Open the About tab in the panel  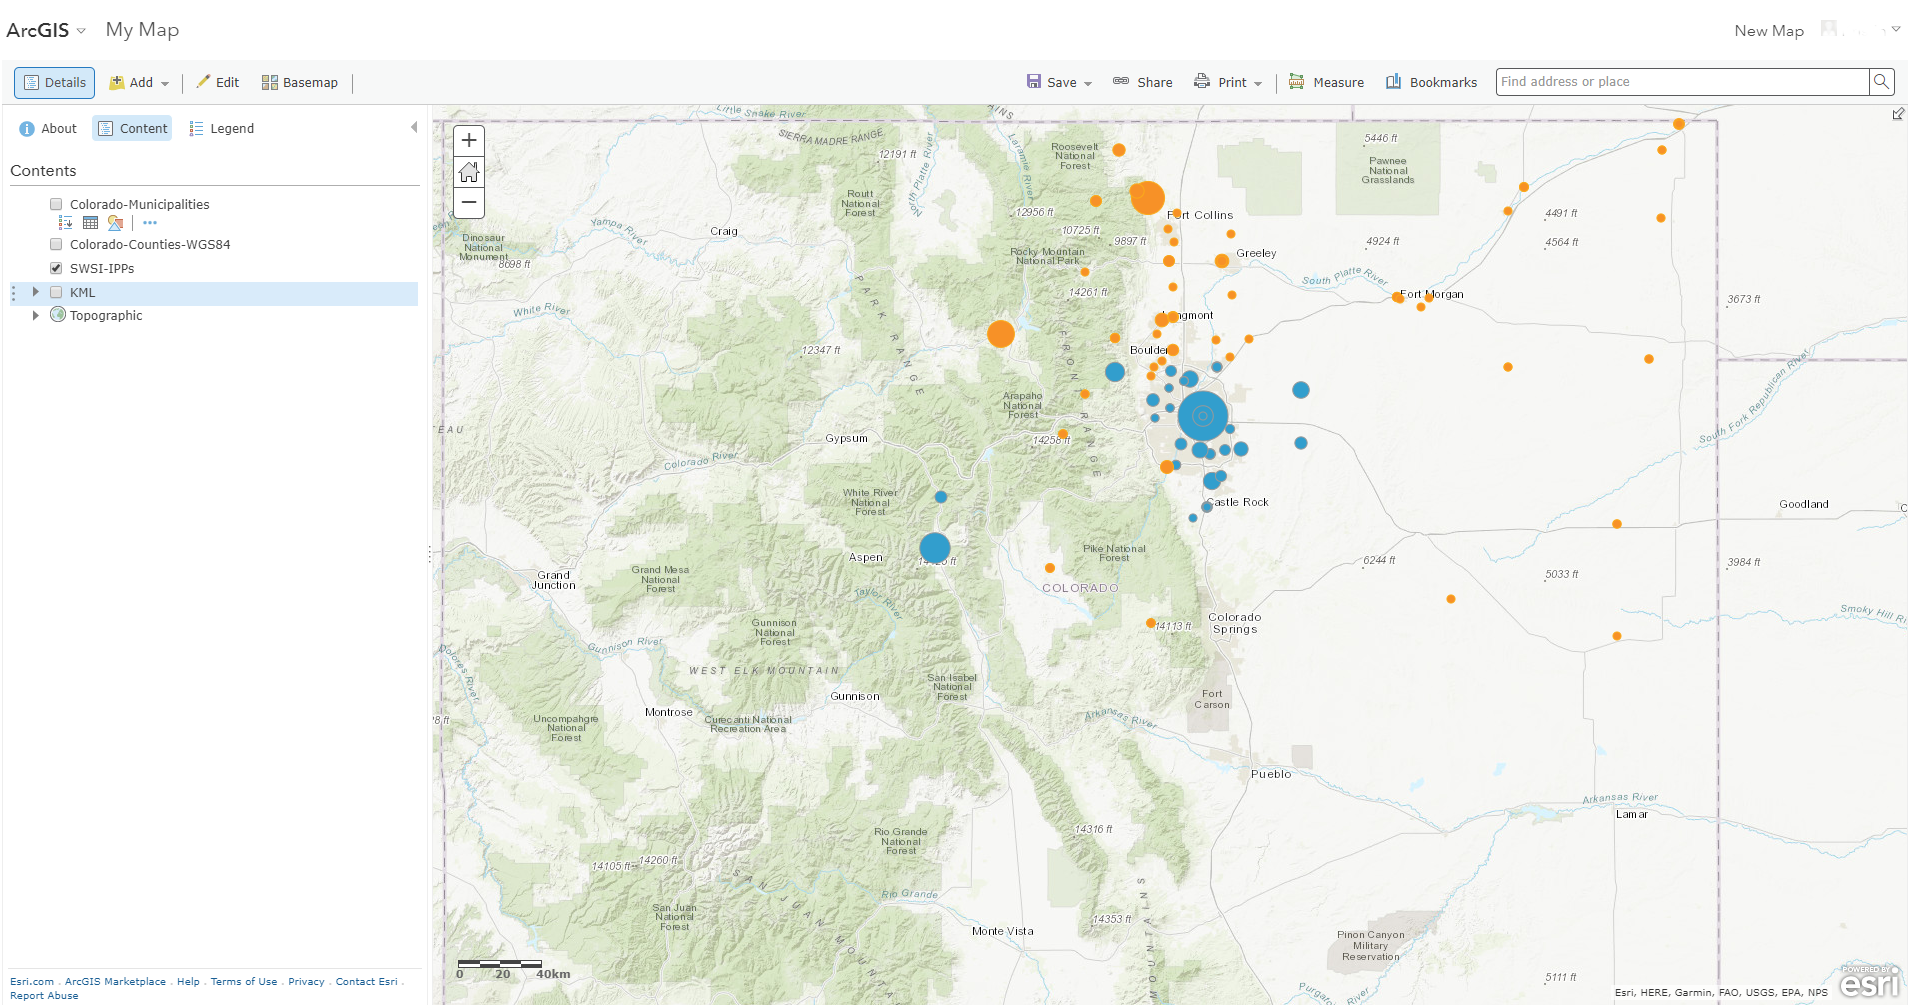(47, 128)
